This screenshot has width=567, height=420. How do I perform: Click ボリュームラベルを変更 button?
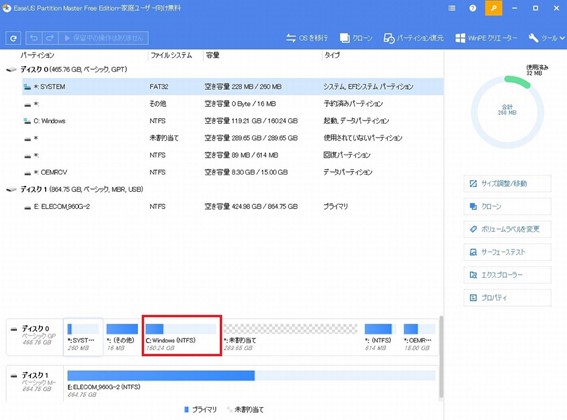[x=507, y=229]
